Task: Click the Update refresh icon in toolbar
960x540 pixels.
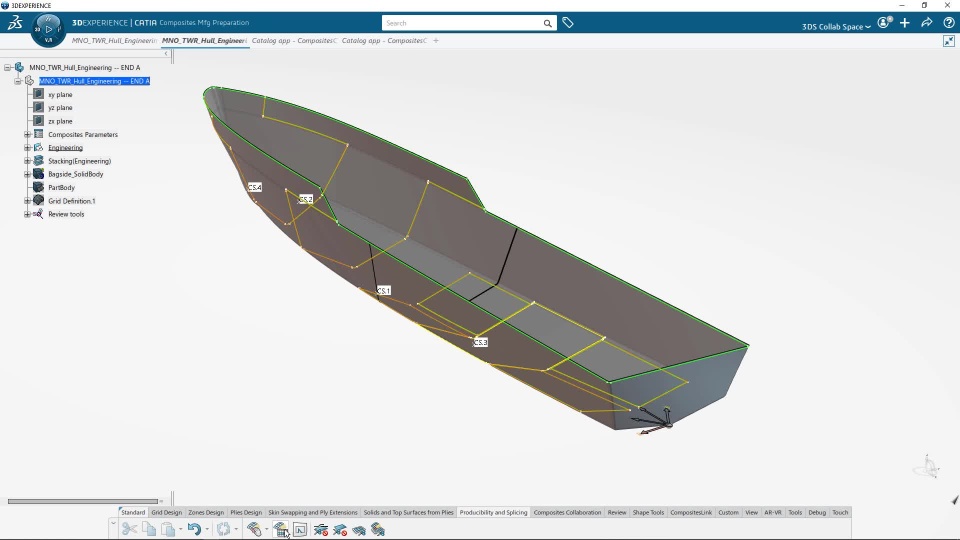Action: 223,529
